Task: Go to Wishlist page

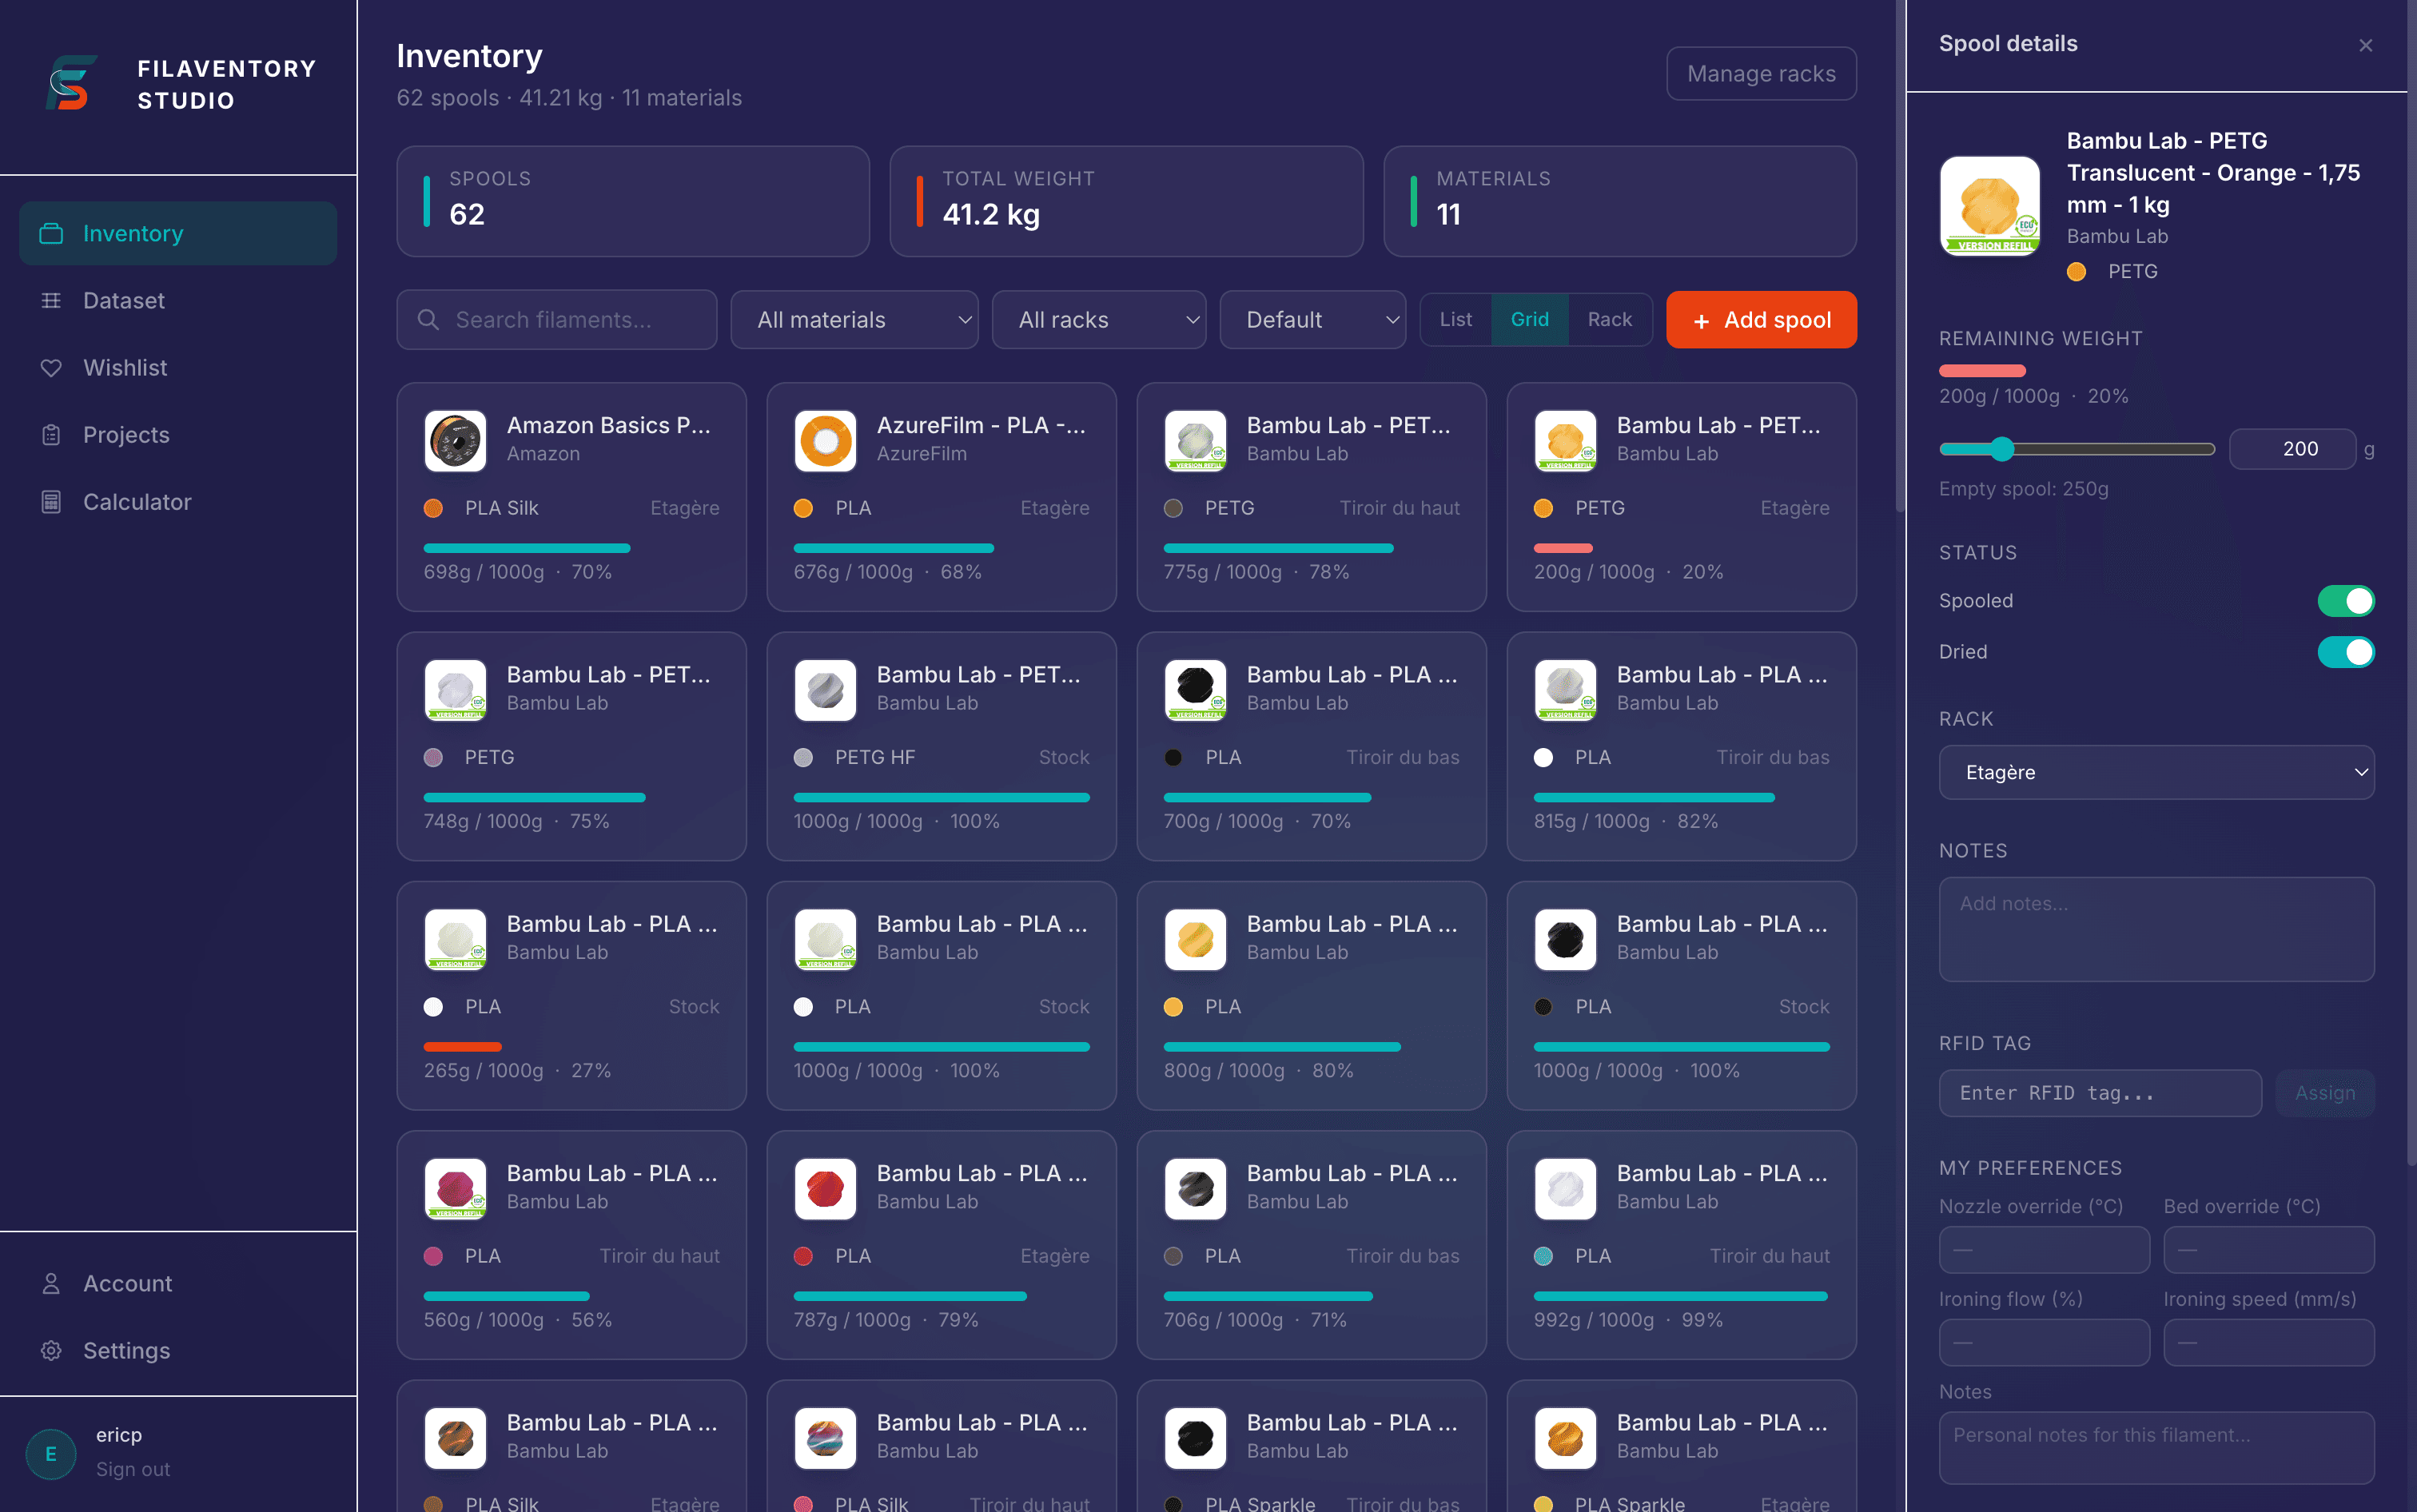Action: tap(178, 367)
